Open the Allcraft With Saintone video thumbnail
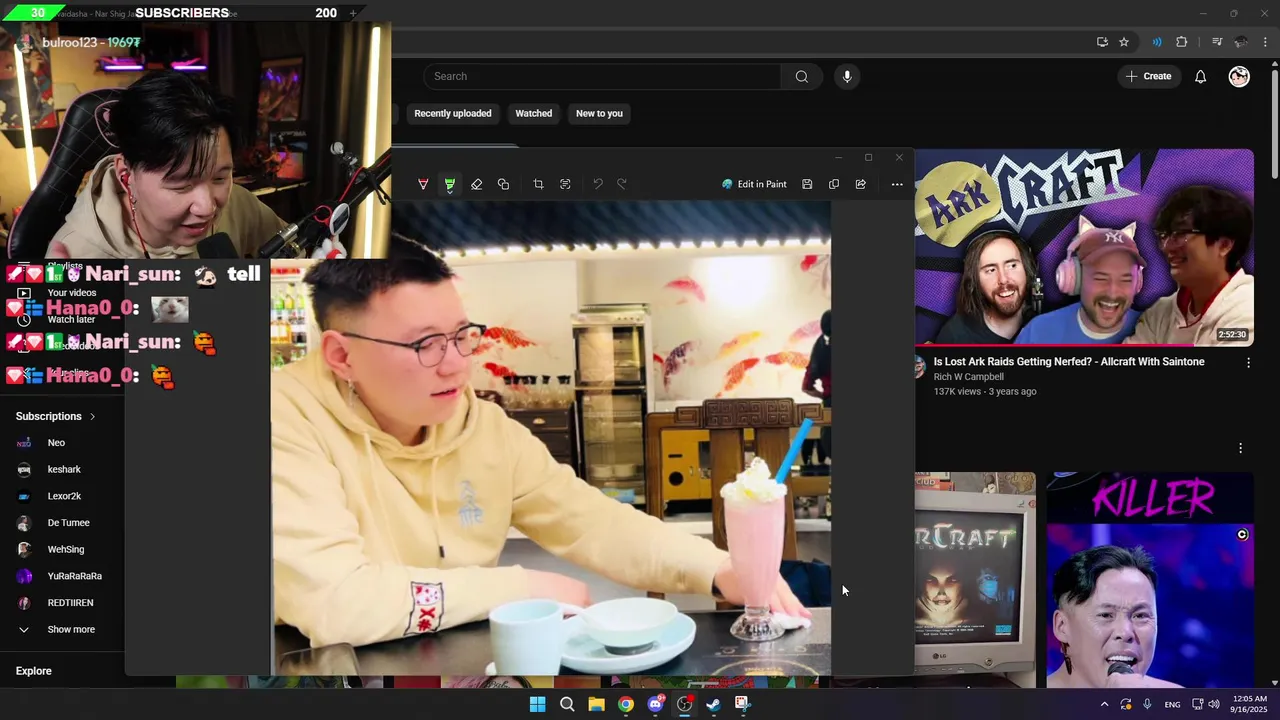Viewport: 1280px width, 720px height. 1084,247
